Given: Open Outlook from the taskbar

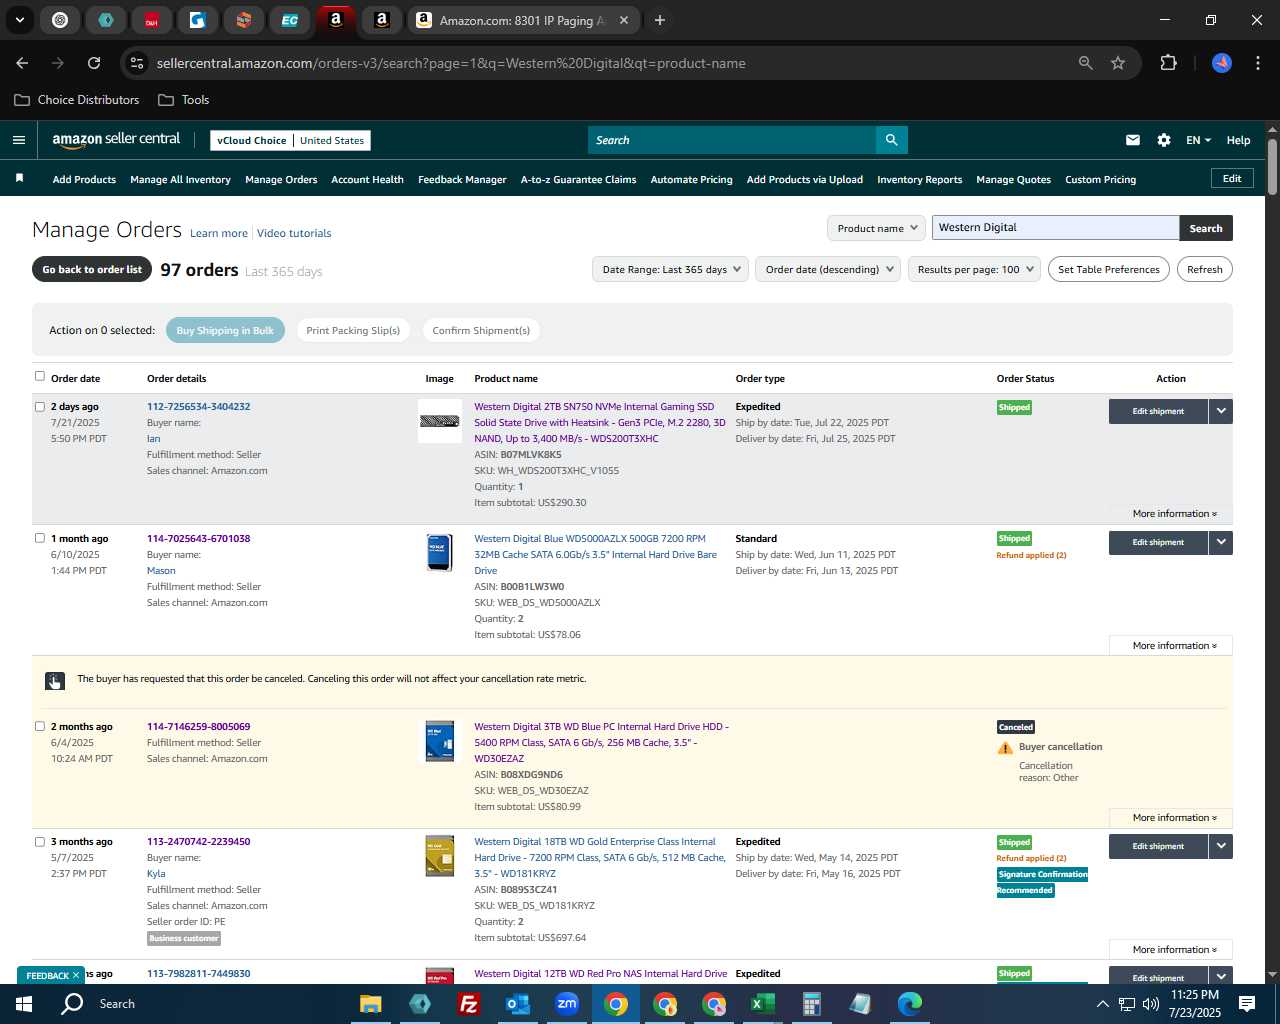Looking at the screenshot, I should (x=517, y=1004).
